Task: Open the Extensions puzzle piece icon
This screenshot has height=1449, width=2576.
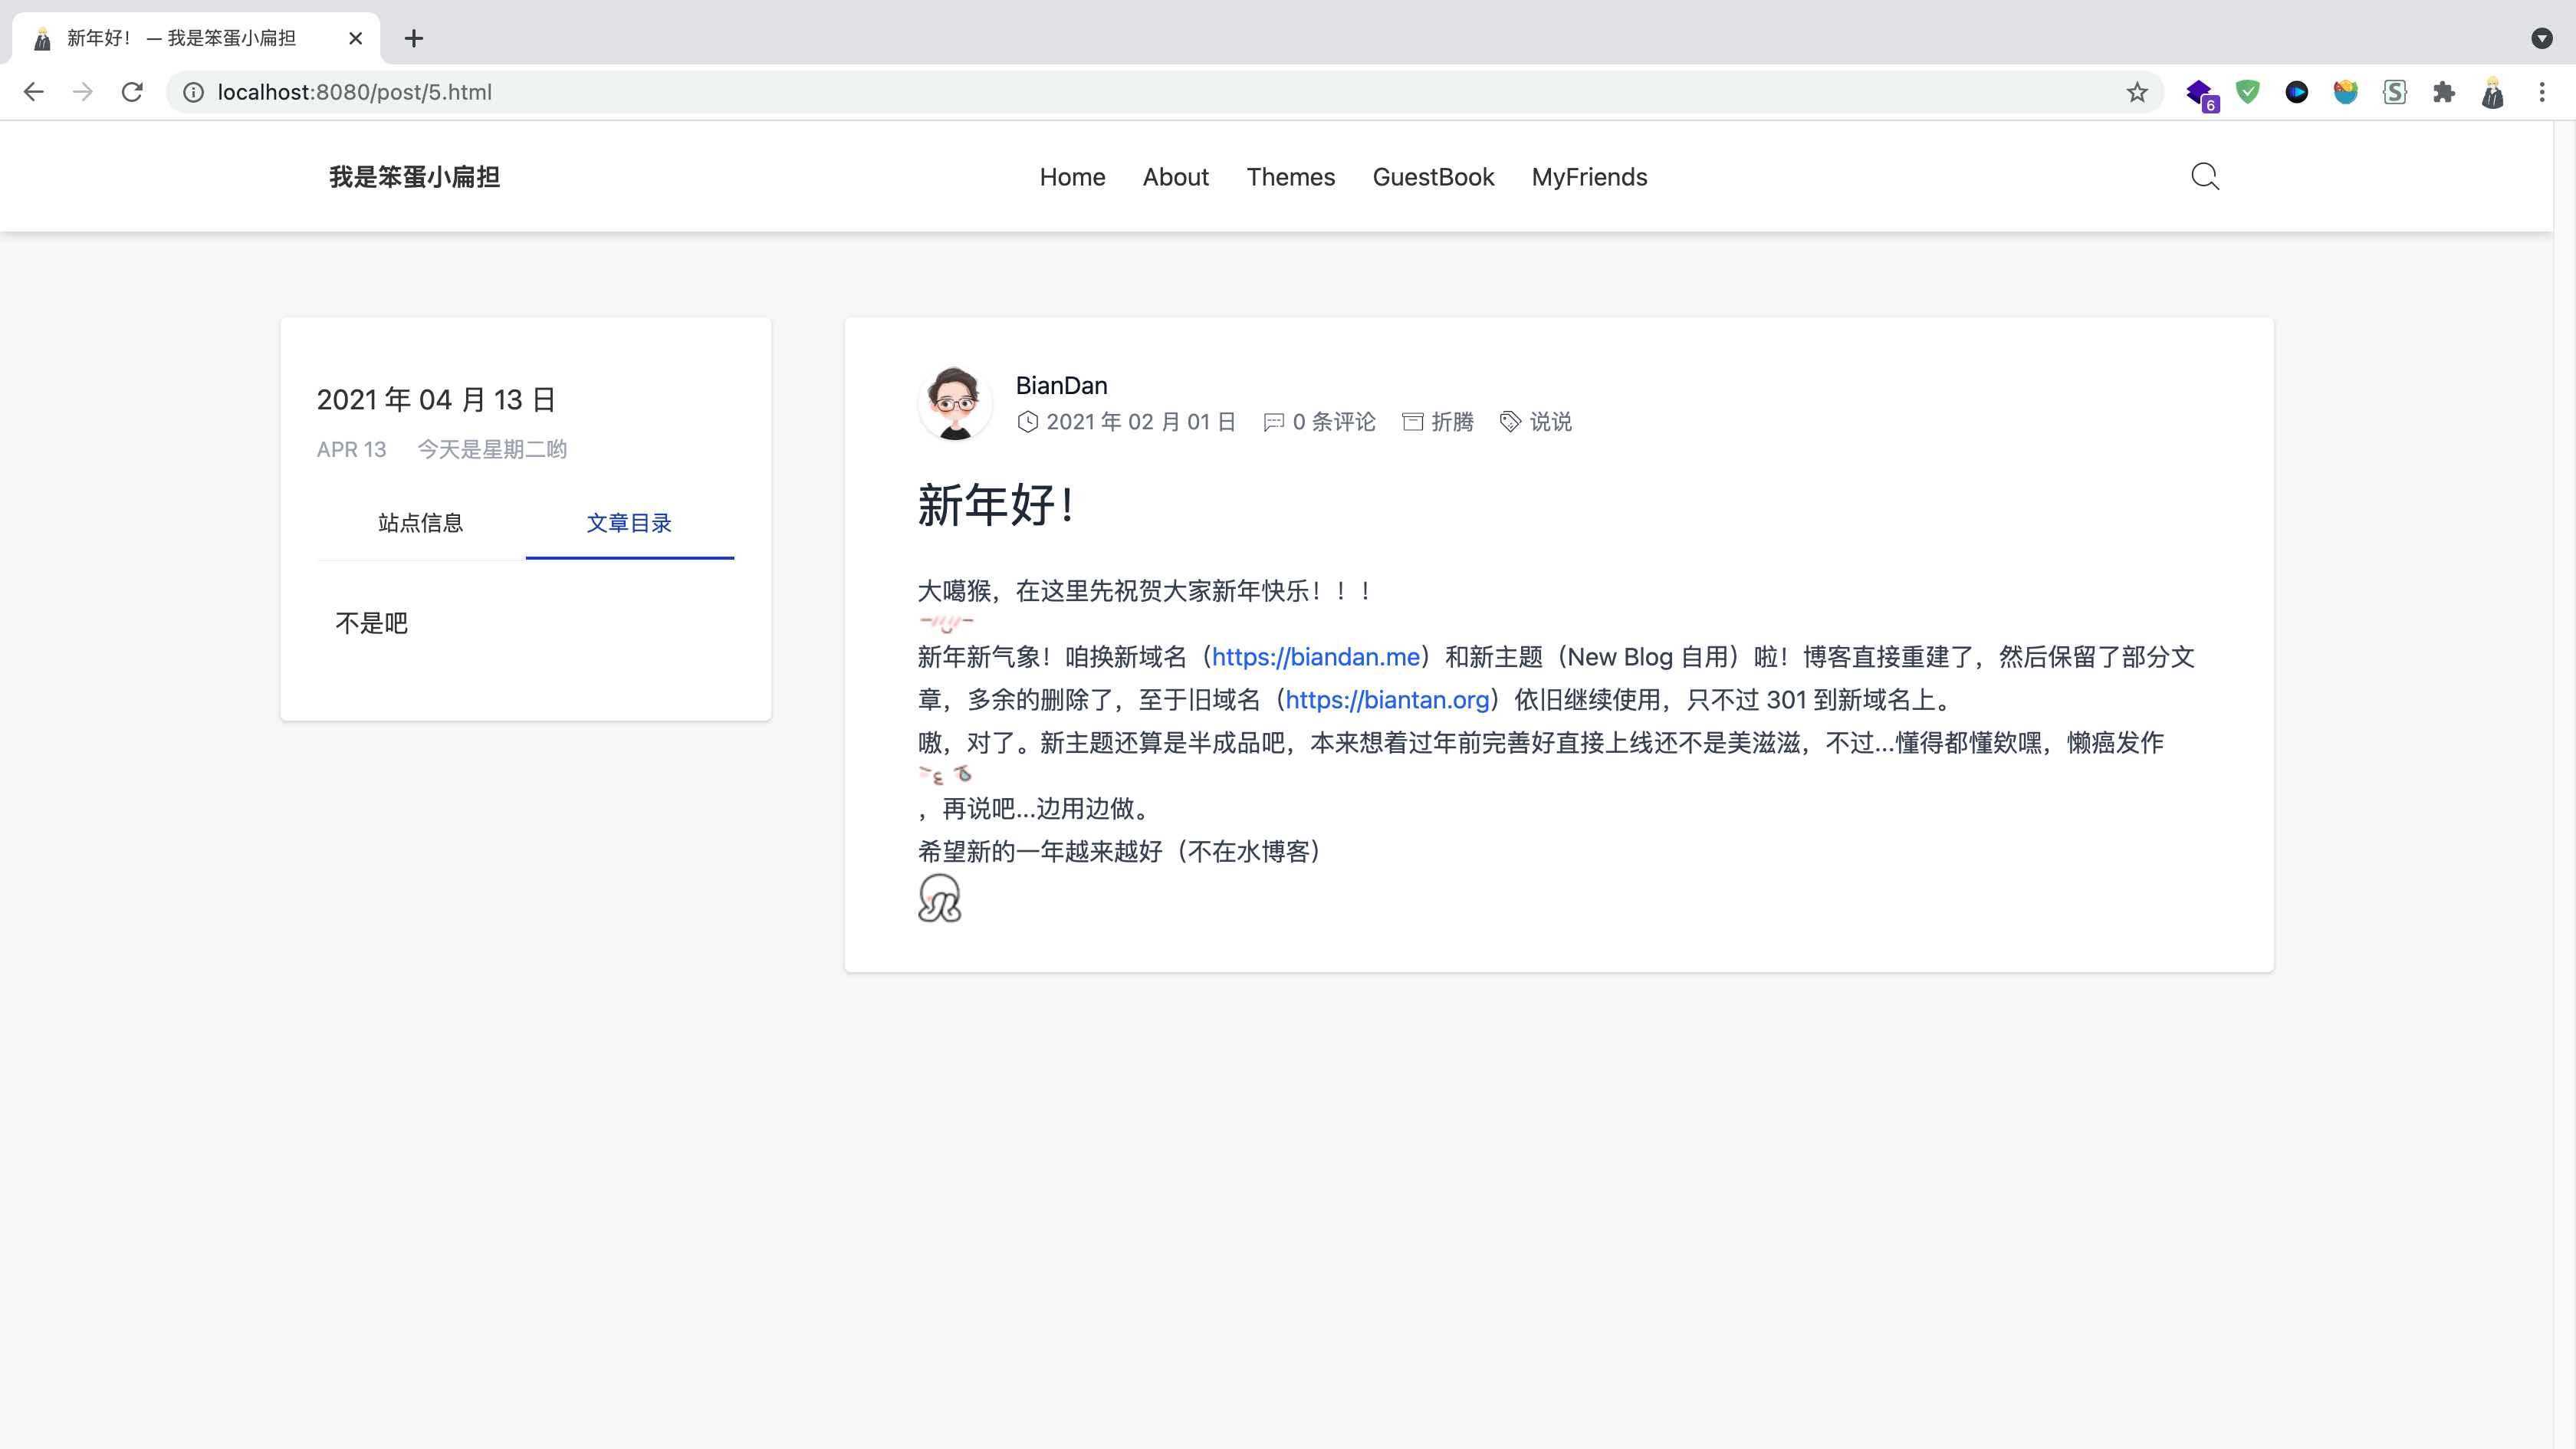Action: click(x=2443, y=92)
